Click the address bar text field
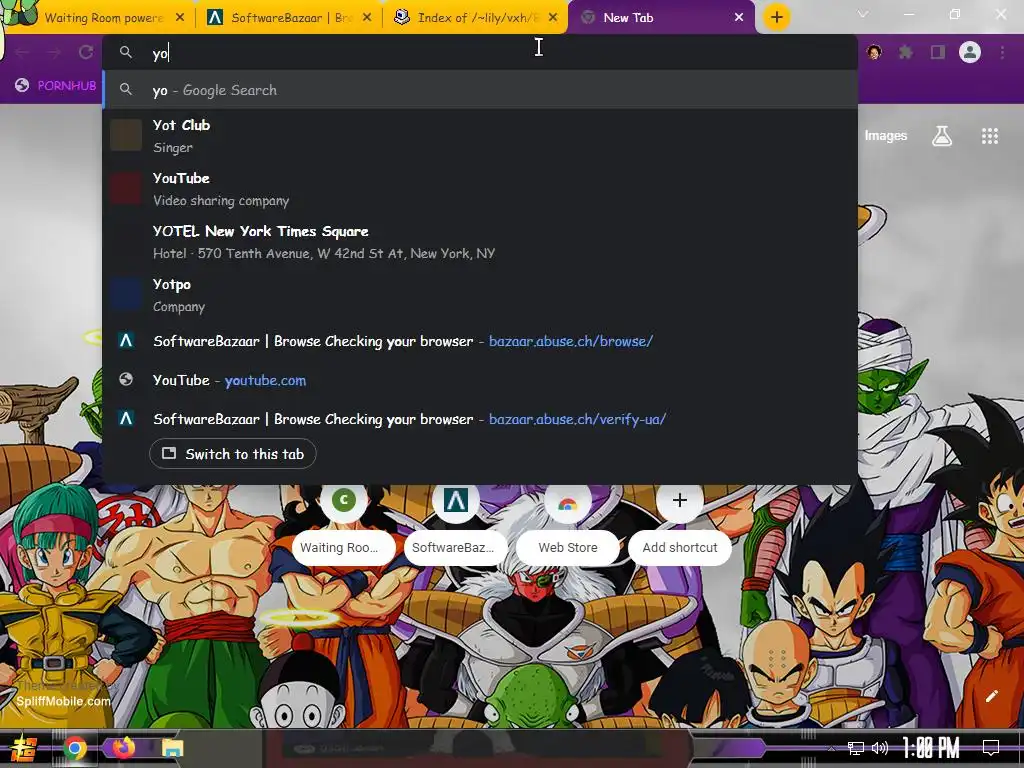The image size is (1024, 768). (480, 53)
